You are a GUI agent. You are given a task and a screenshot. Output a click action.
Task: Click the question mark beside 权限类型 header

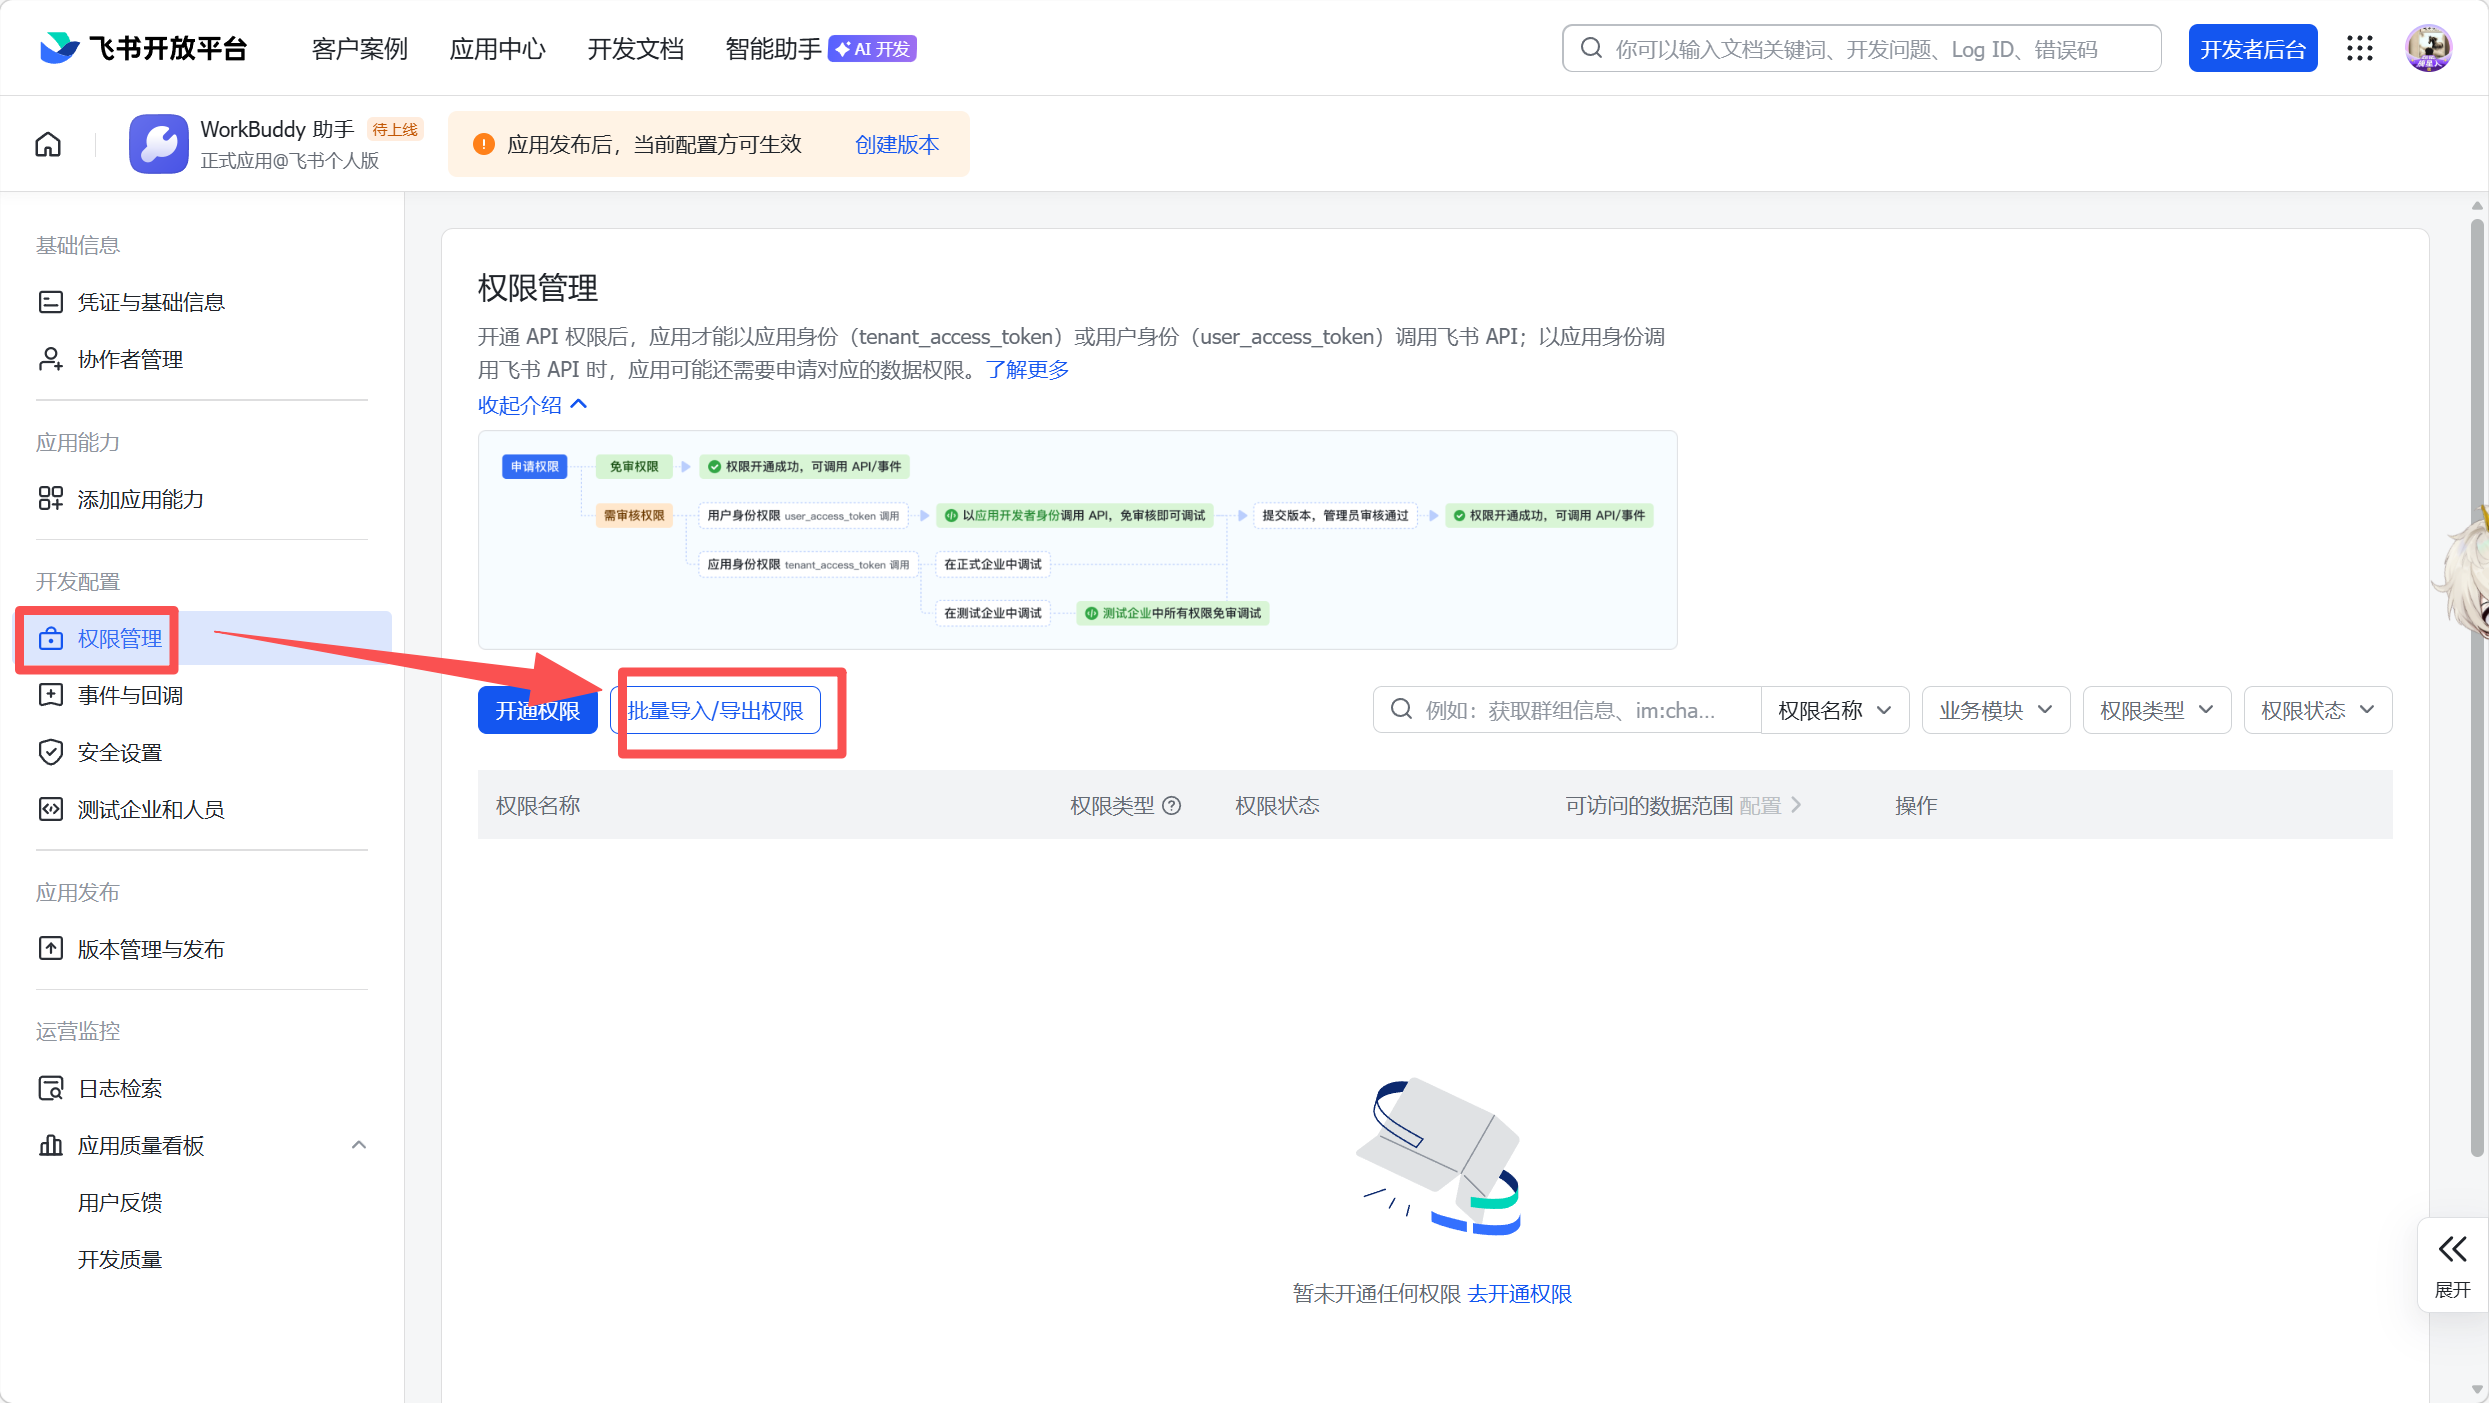point(1172,806)
